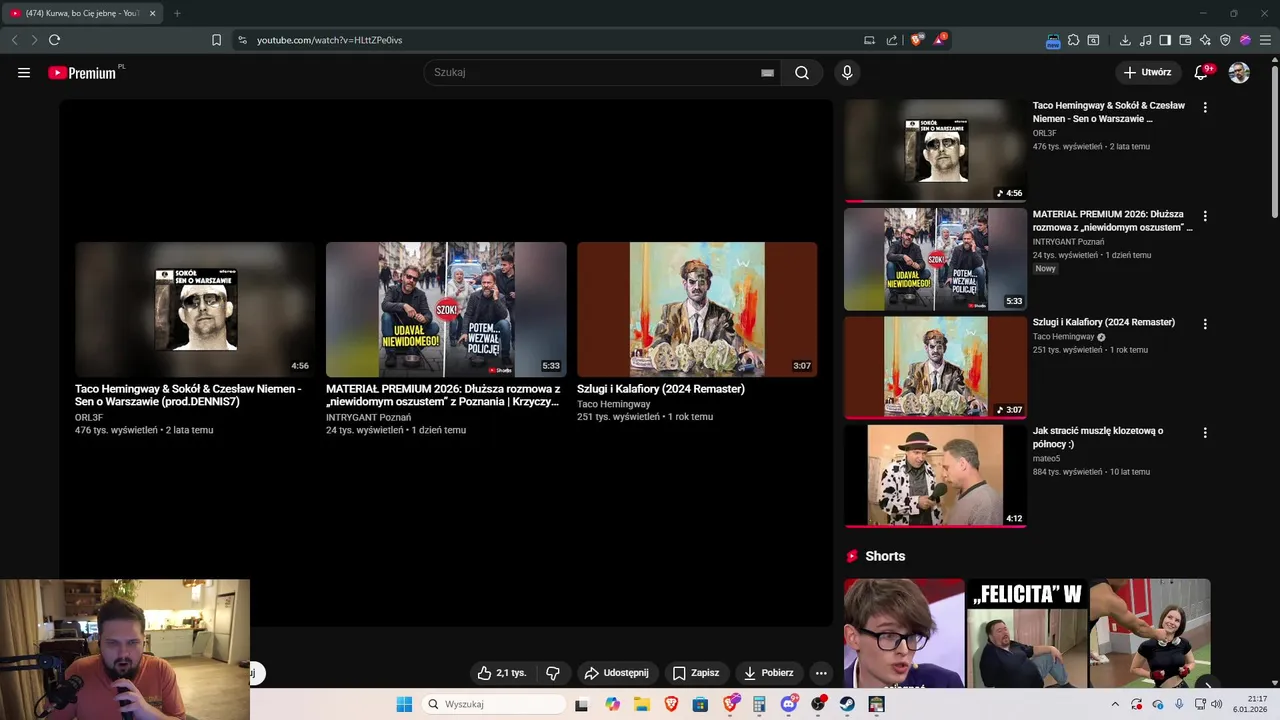Image resolution: width=1280 pixels, height=720 pixels.
Task: Click the Udostępnij share button
Action: pyautogui.click(x=617, y=673)
